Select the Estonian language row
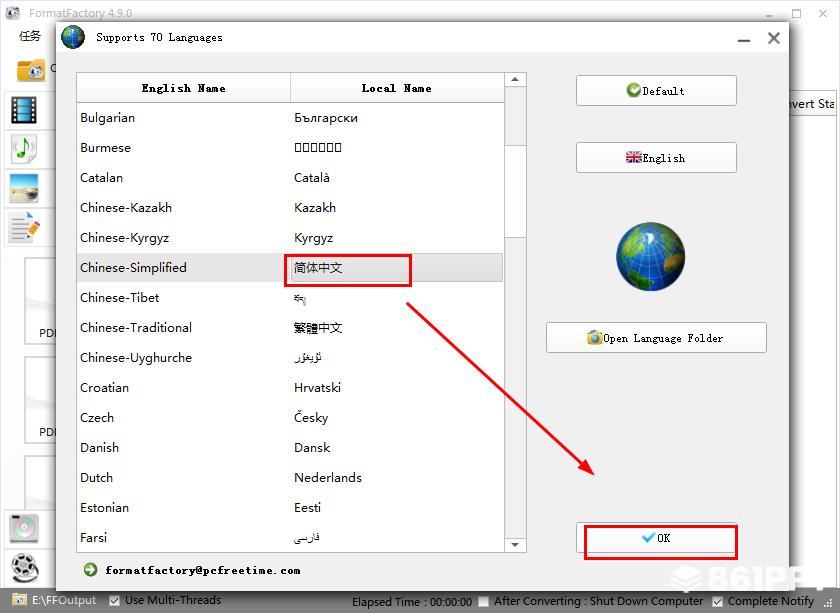The width and height of the screenshot is (840, 613). click(x=290, y=508)
